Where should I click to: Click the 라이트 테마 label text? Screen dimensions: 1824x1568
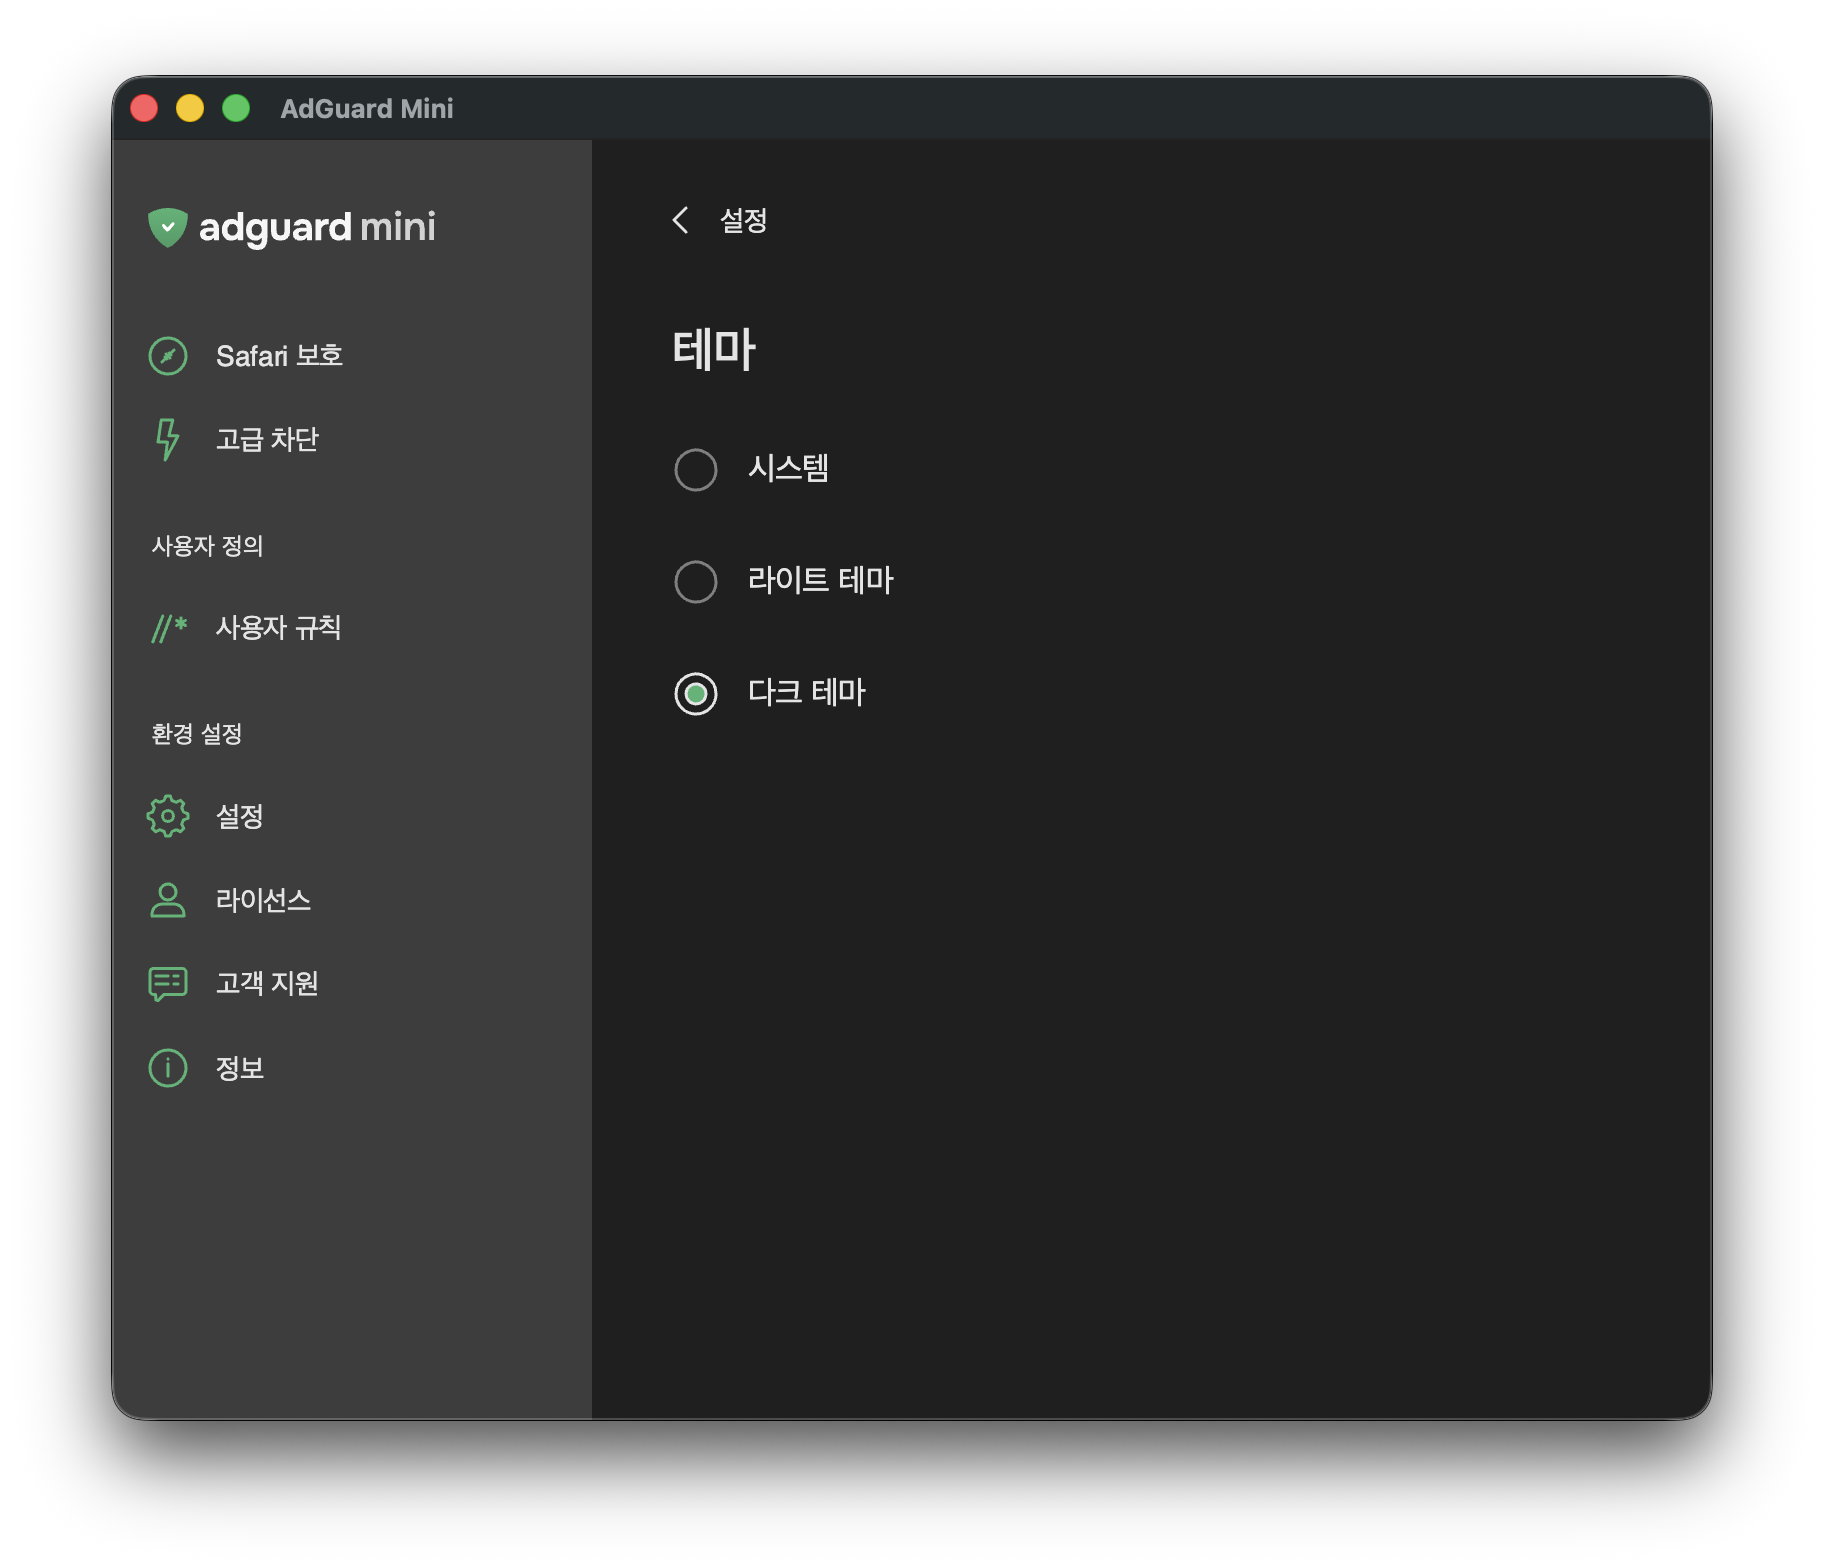coord(820,580)
